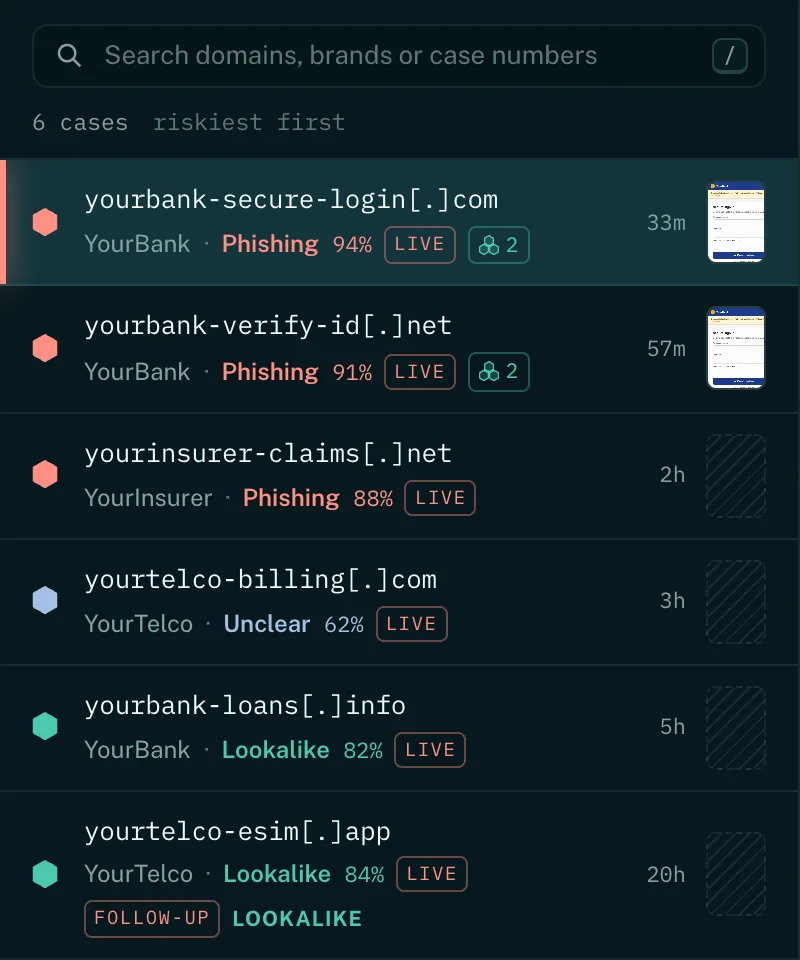Click '5h' age text
800x960 pixels.
point(673,727)
